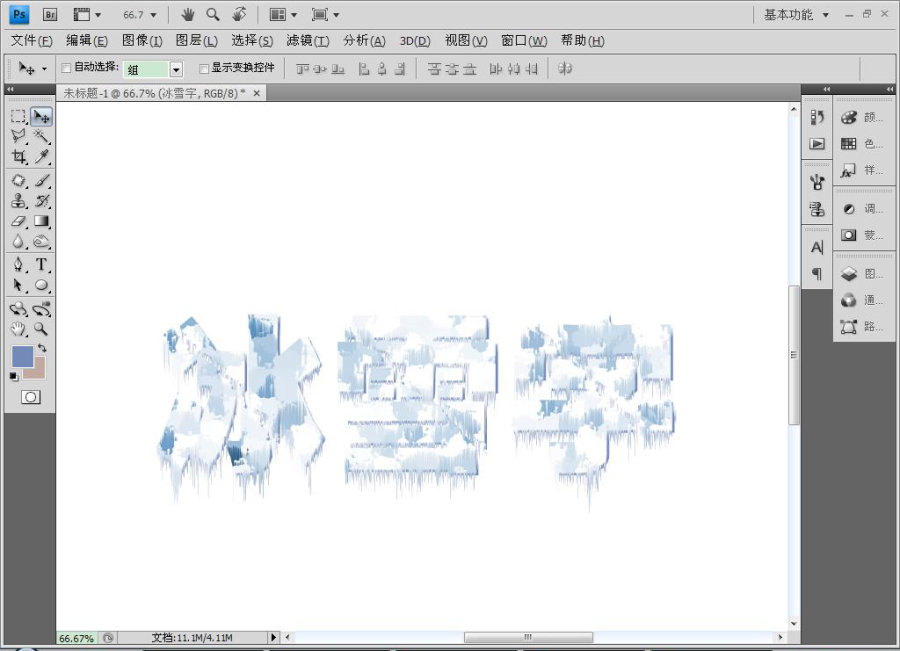Image resolution: width=900 pixels, height=651 pixels.
Task: Open the 组 auto-select dropdown
Action: coord(176,69)
